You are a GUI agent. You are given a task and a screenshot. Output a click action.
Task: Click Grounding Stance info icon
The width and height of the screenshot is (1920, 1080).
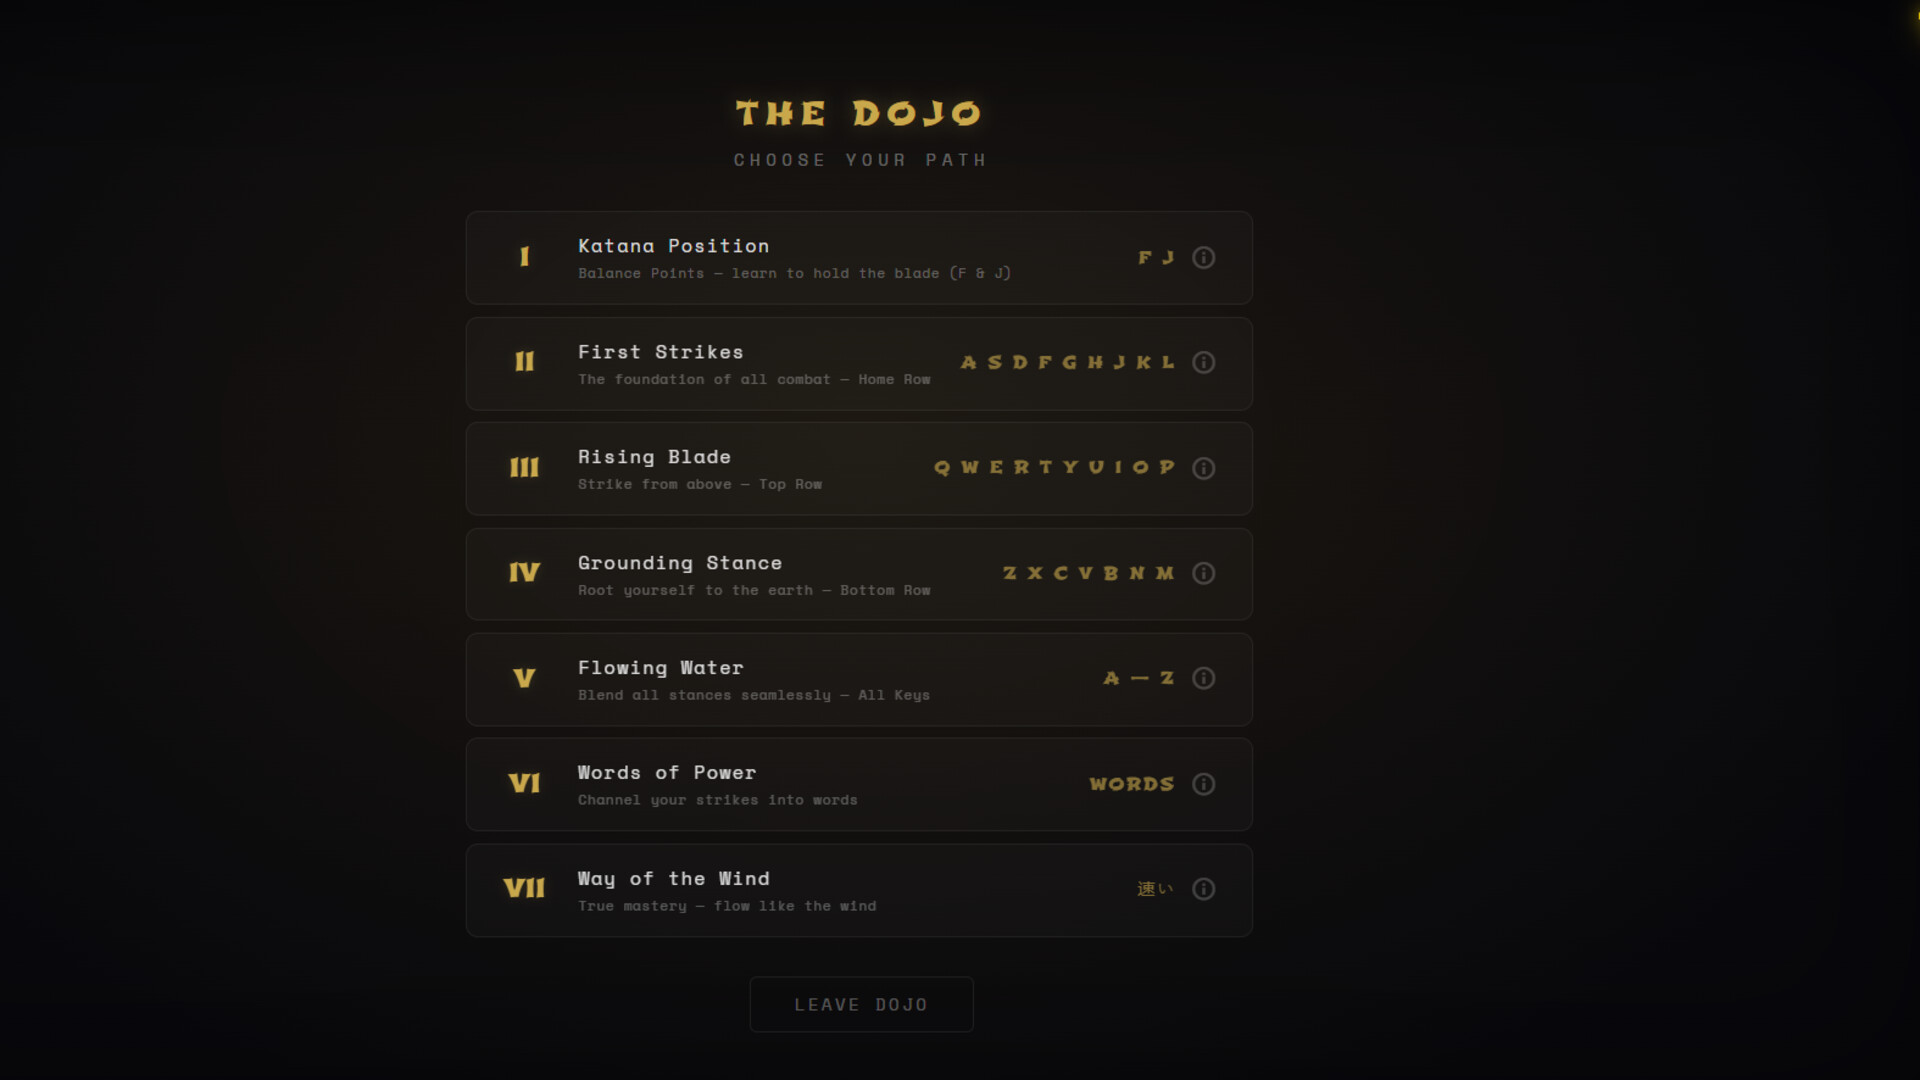pyautogui.click(x=1203, y=573)
